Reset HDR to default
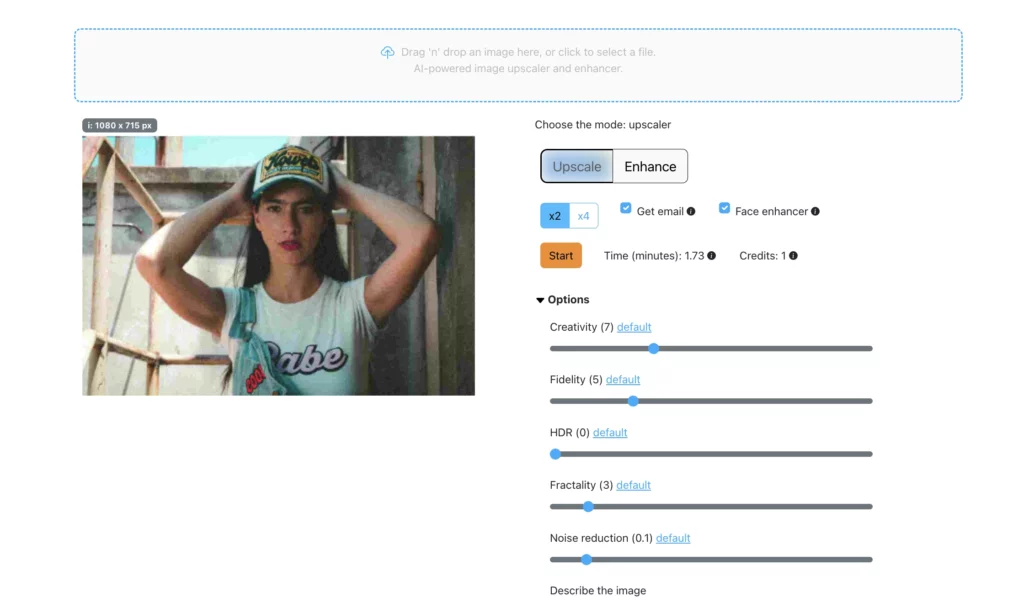 [610, 433]
